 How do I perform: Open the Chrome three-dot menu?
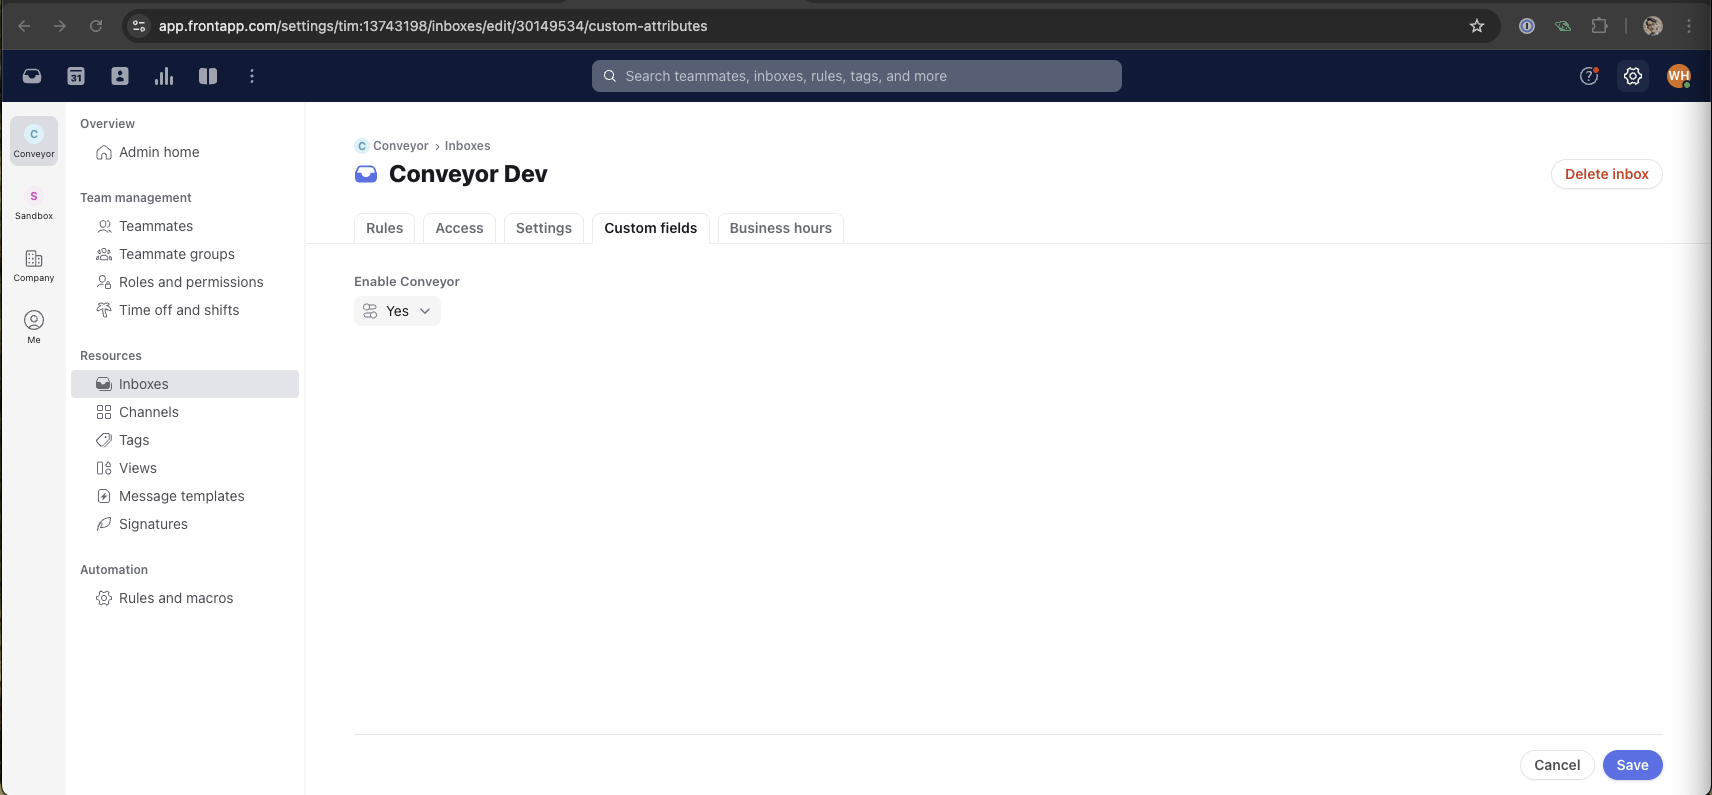(1689, 26)
